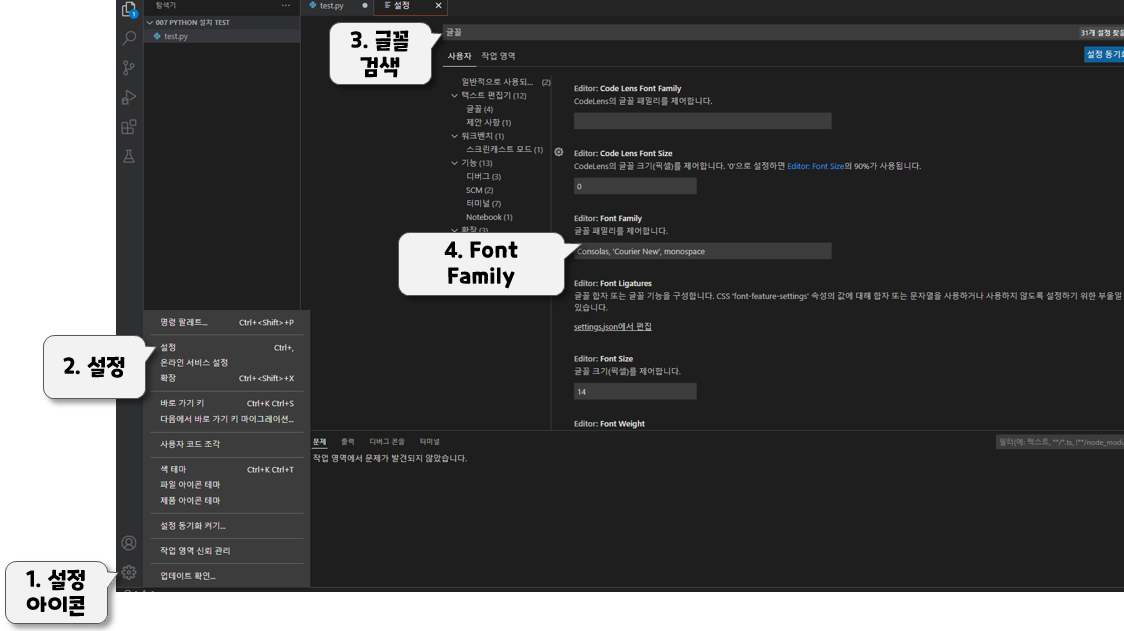Select the 작업 영역 settings scope tab
The height and width of the screenshot is (631, 1124).
click(x=498, y=56)
